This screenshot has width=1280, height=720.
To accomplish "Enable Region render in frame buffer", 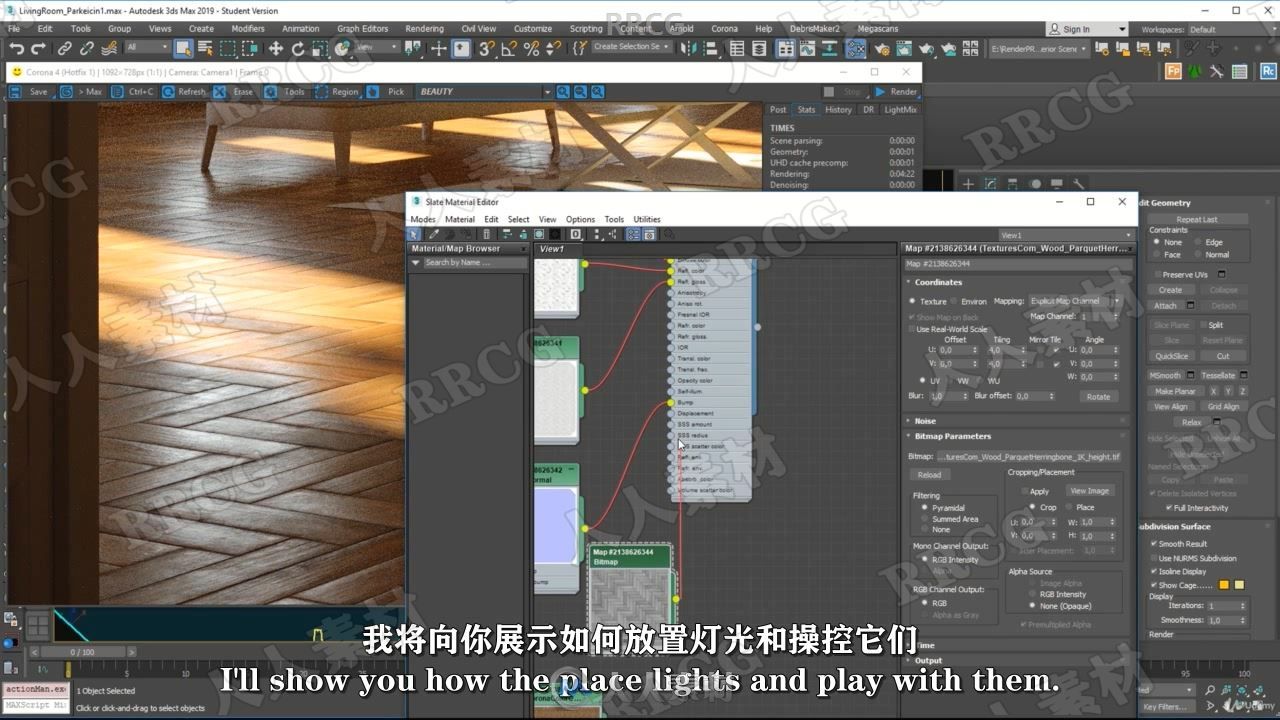I will click(x=337, y=91).
